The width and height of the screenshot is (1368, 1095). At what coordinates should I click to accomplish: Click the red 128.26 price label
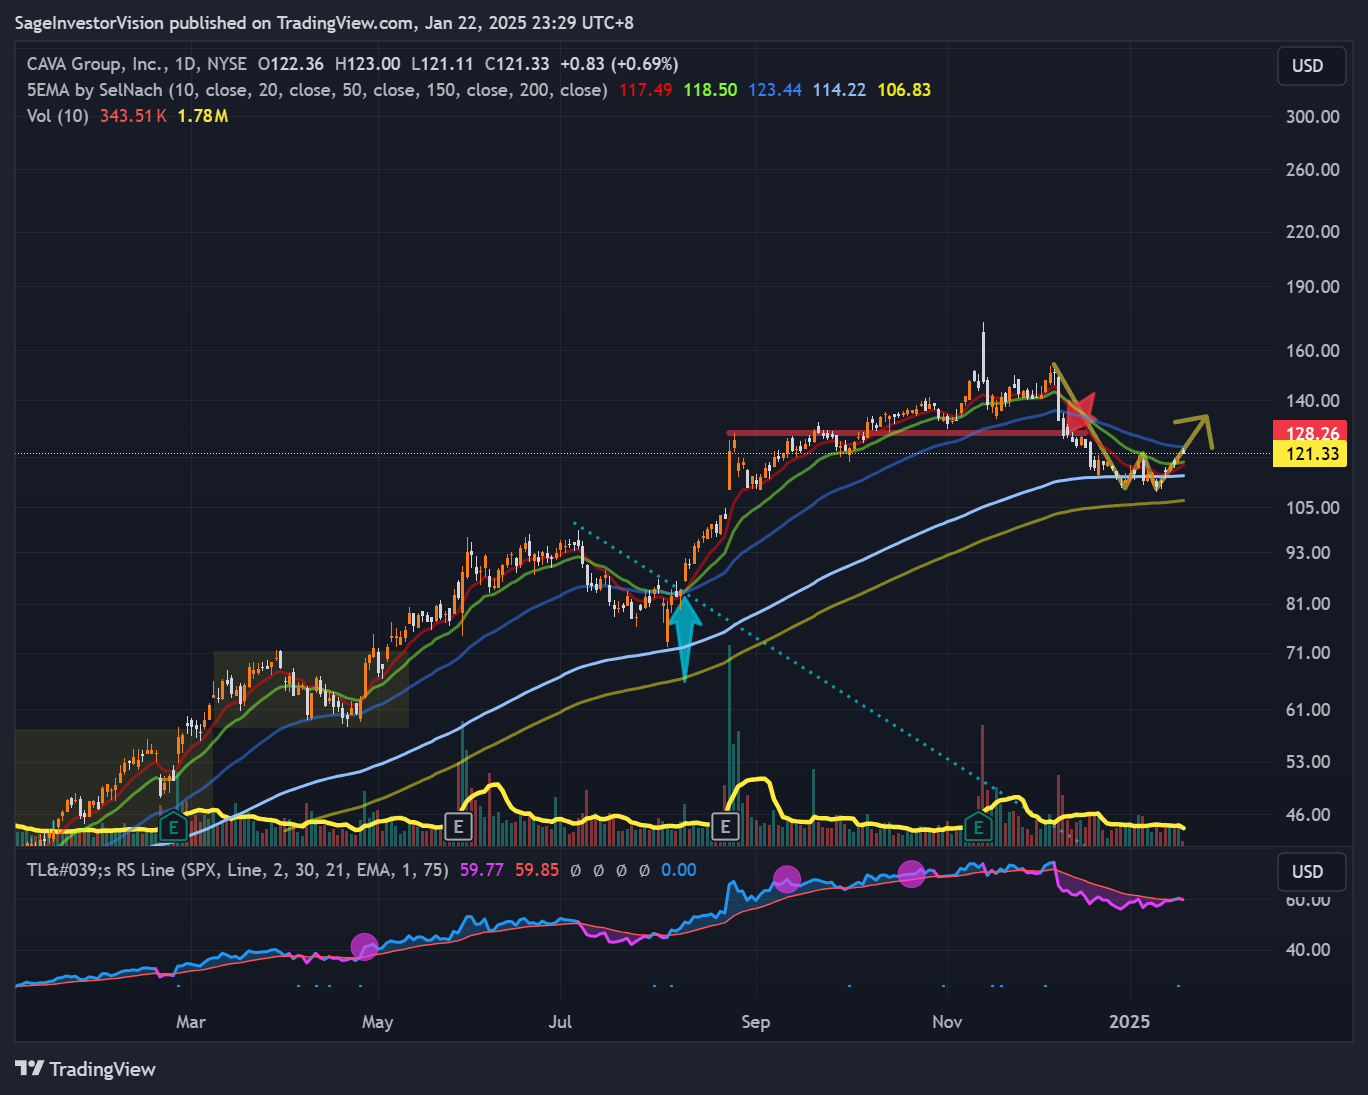click(x=1312, y=433)
